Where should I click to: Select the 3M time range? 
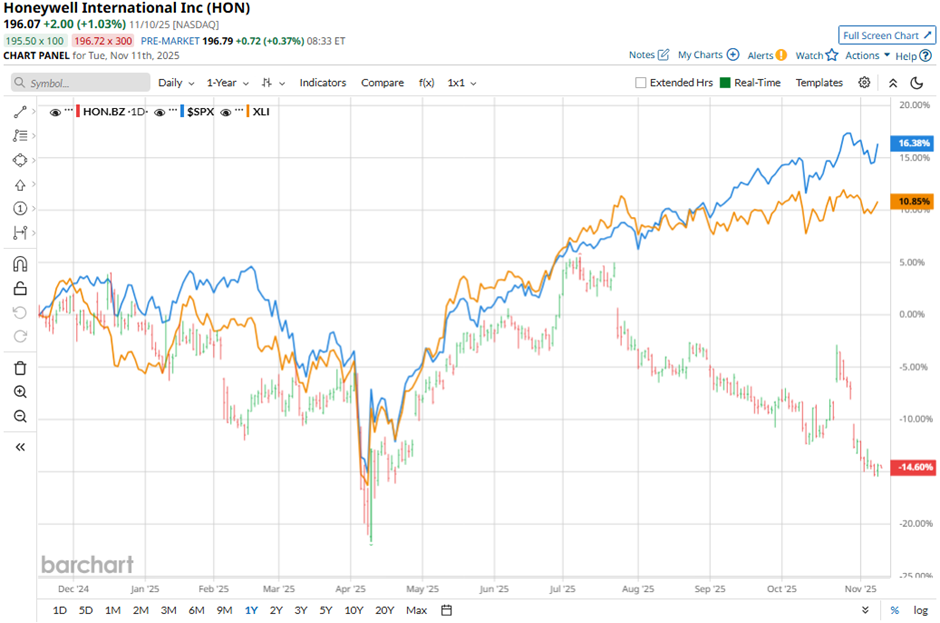pyautogui.click(x=168, y=610)
